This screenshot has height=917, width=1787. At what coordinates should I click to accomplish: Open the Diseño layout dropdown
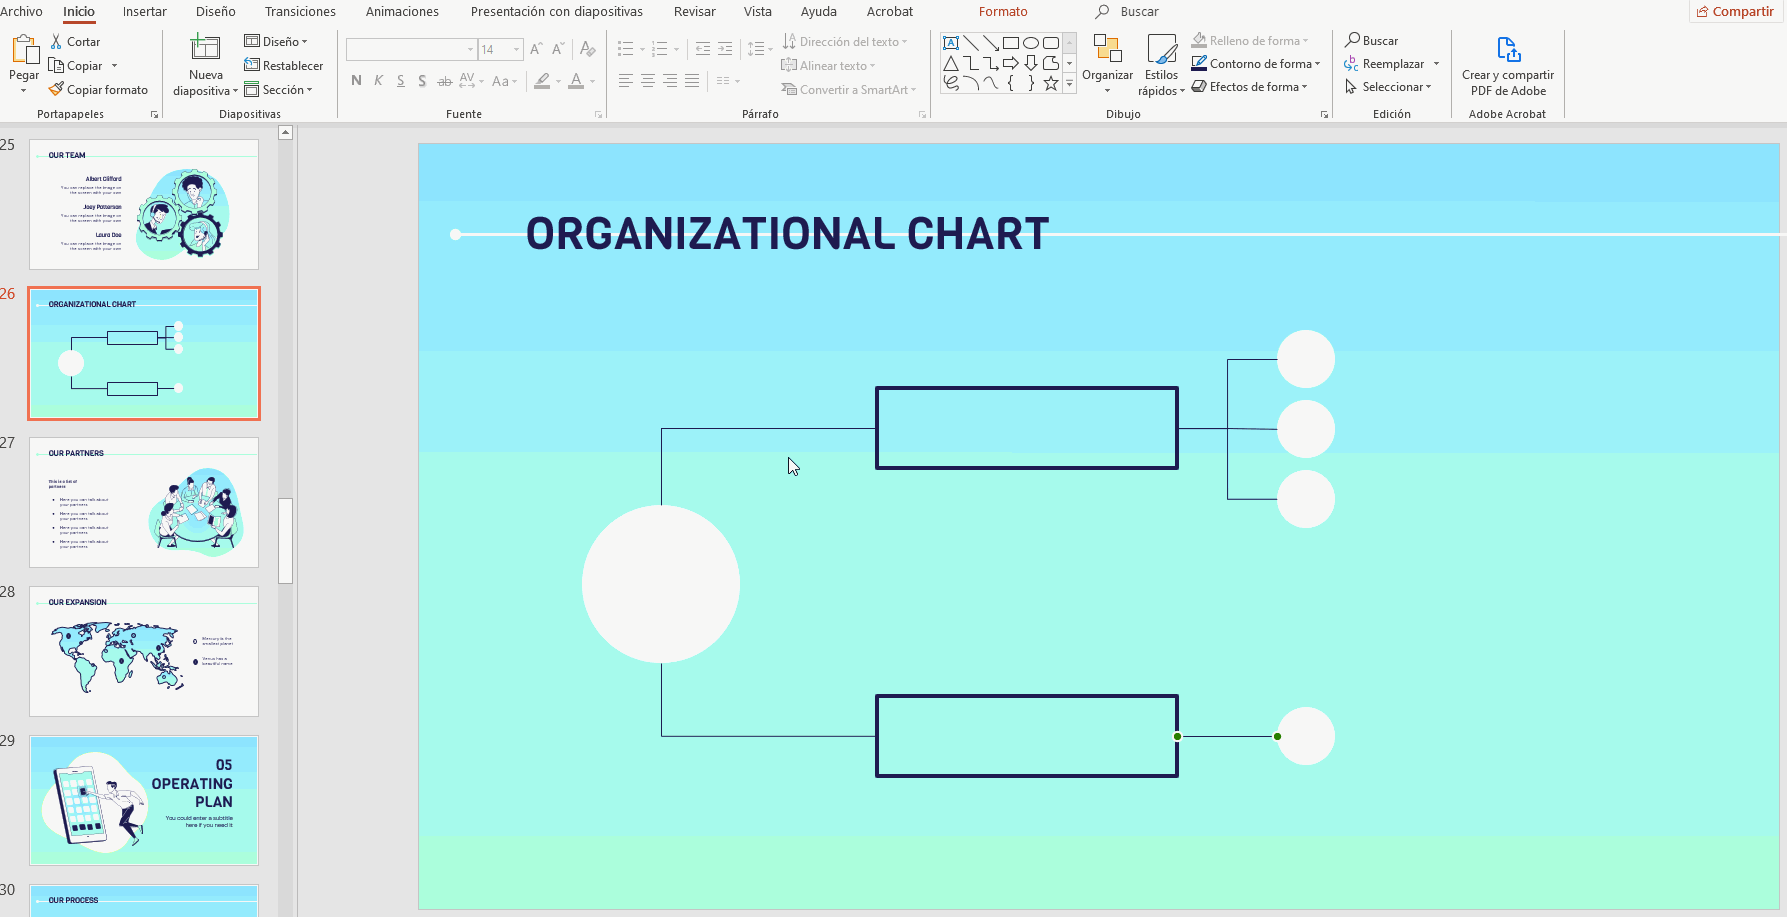click(x=276, y=42)
